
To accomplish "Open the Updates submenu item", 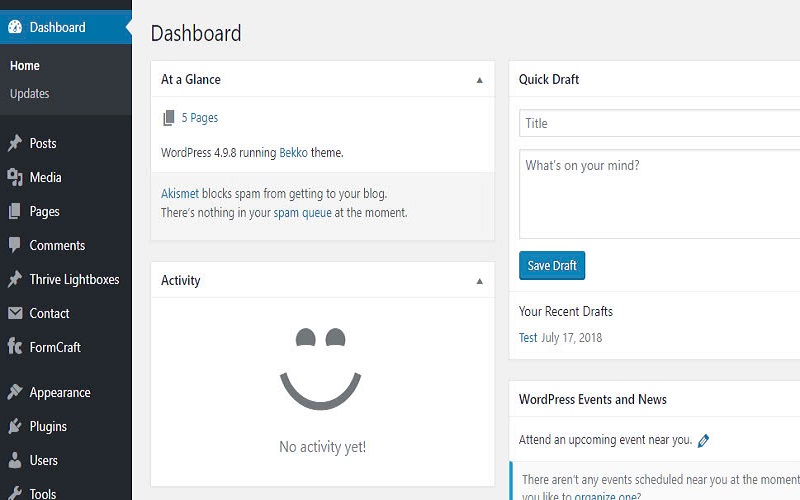I will click(x=30, y=94).
